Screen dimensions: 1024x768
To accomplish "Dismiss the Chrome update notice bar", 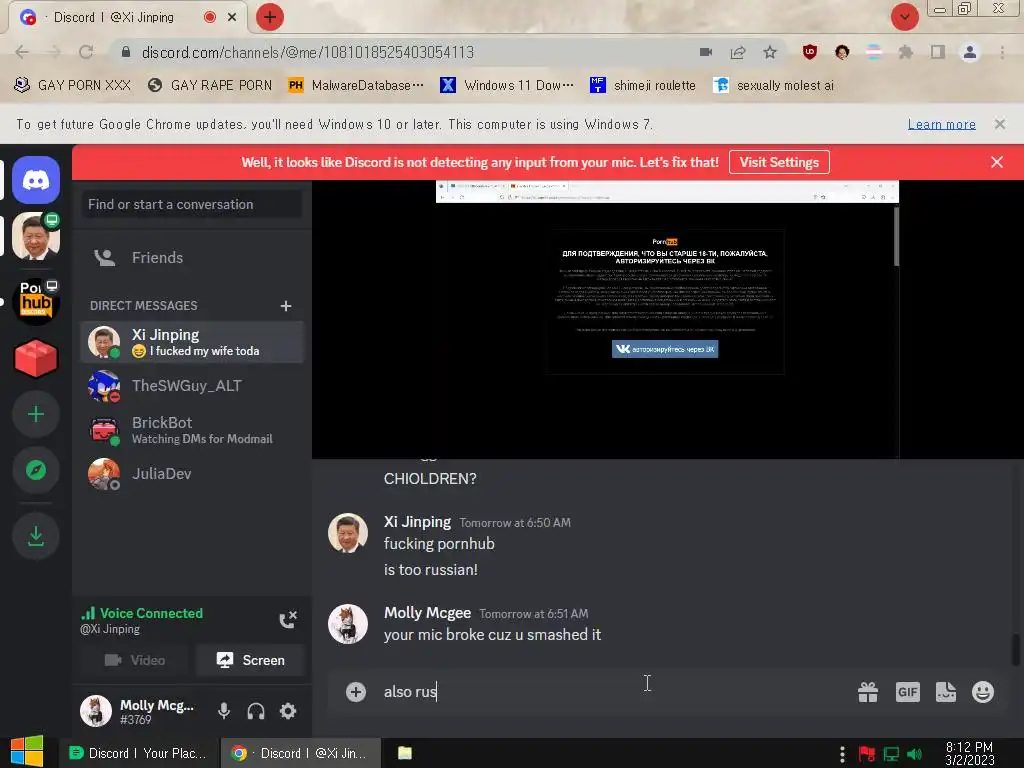I will (x=1000, y=124).
